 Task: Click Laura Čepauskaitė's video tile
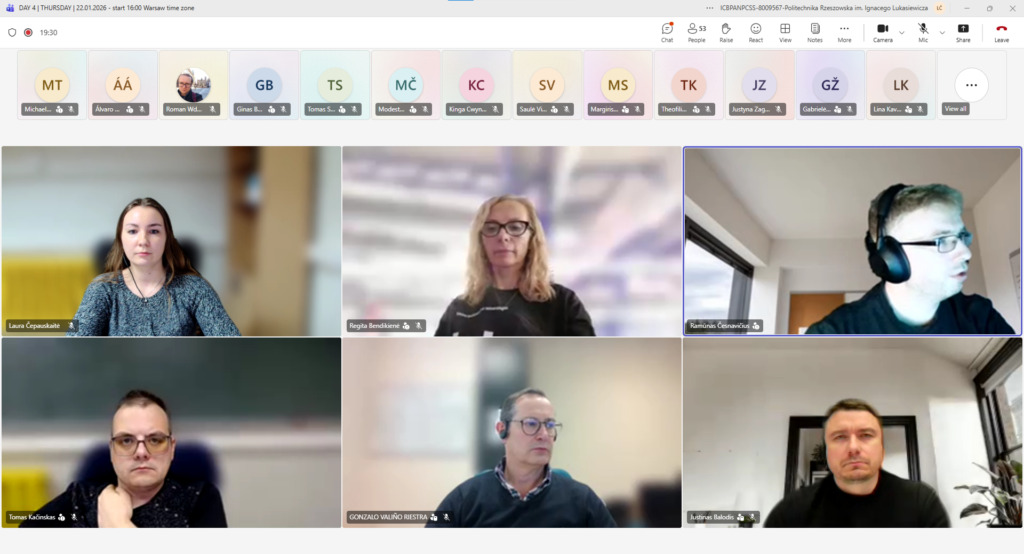click(x=171, y=240)
